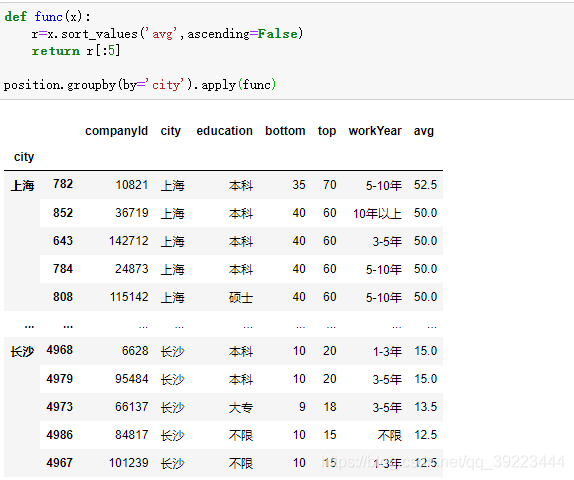Screen dimensions: 574x480
Task: Click companyId value 95484
Action: [x=132, y=379]
